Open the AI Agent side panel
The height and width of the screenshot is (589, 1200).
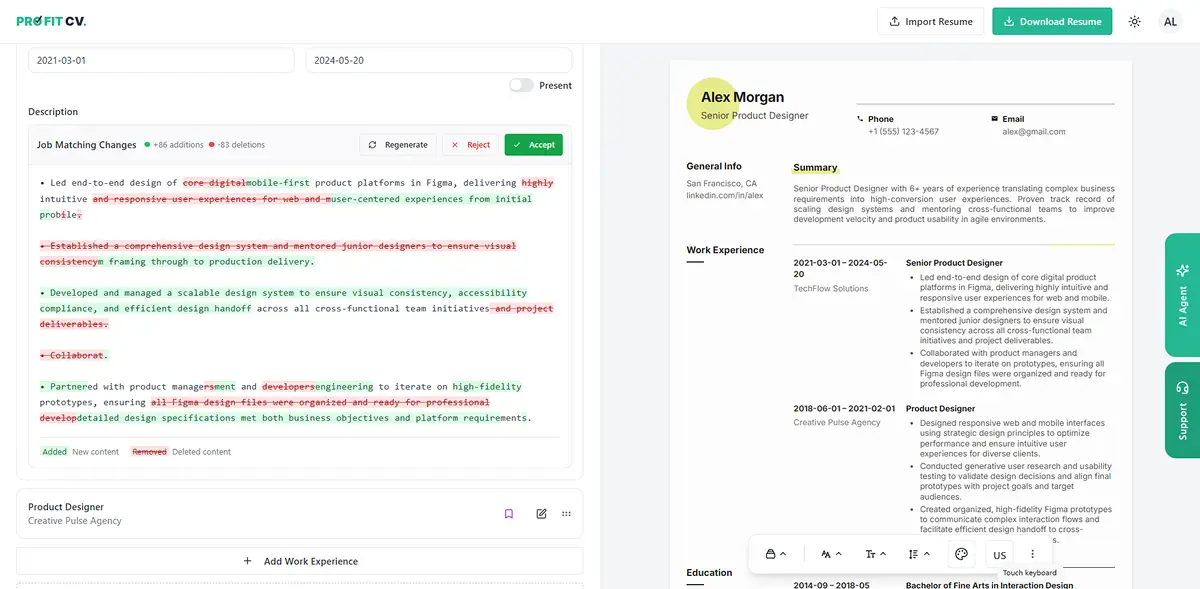click(x=1183, y=295)
